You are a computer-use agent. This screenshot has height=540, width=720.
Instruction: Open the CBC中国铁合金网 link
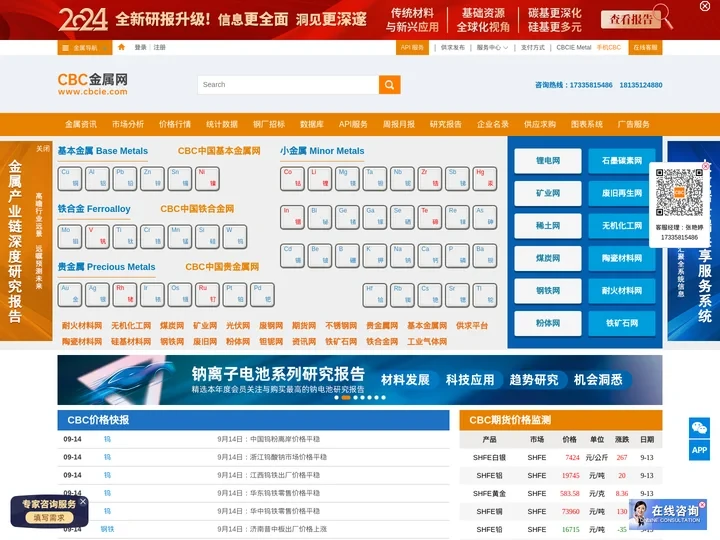[197, 209]
